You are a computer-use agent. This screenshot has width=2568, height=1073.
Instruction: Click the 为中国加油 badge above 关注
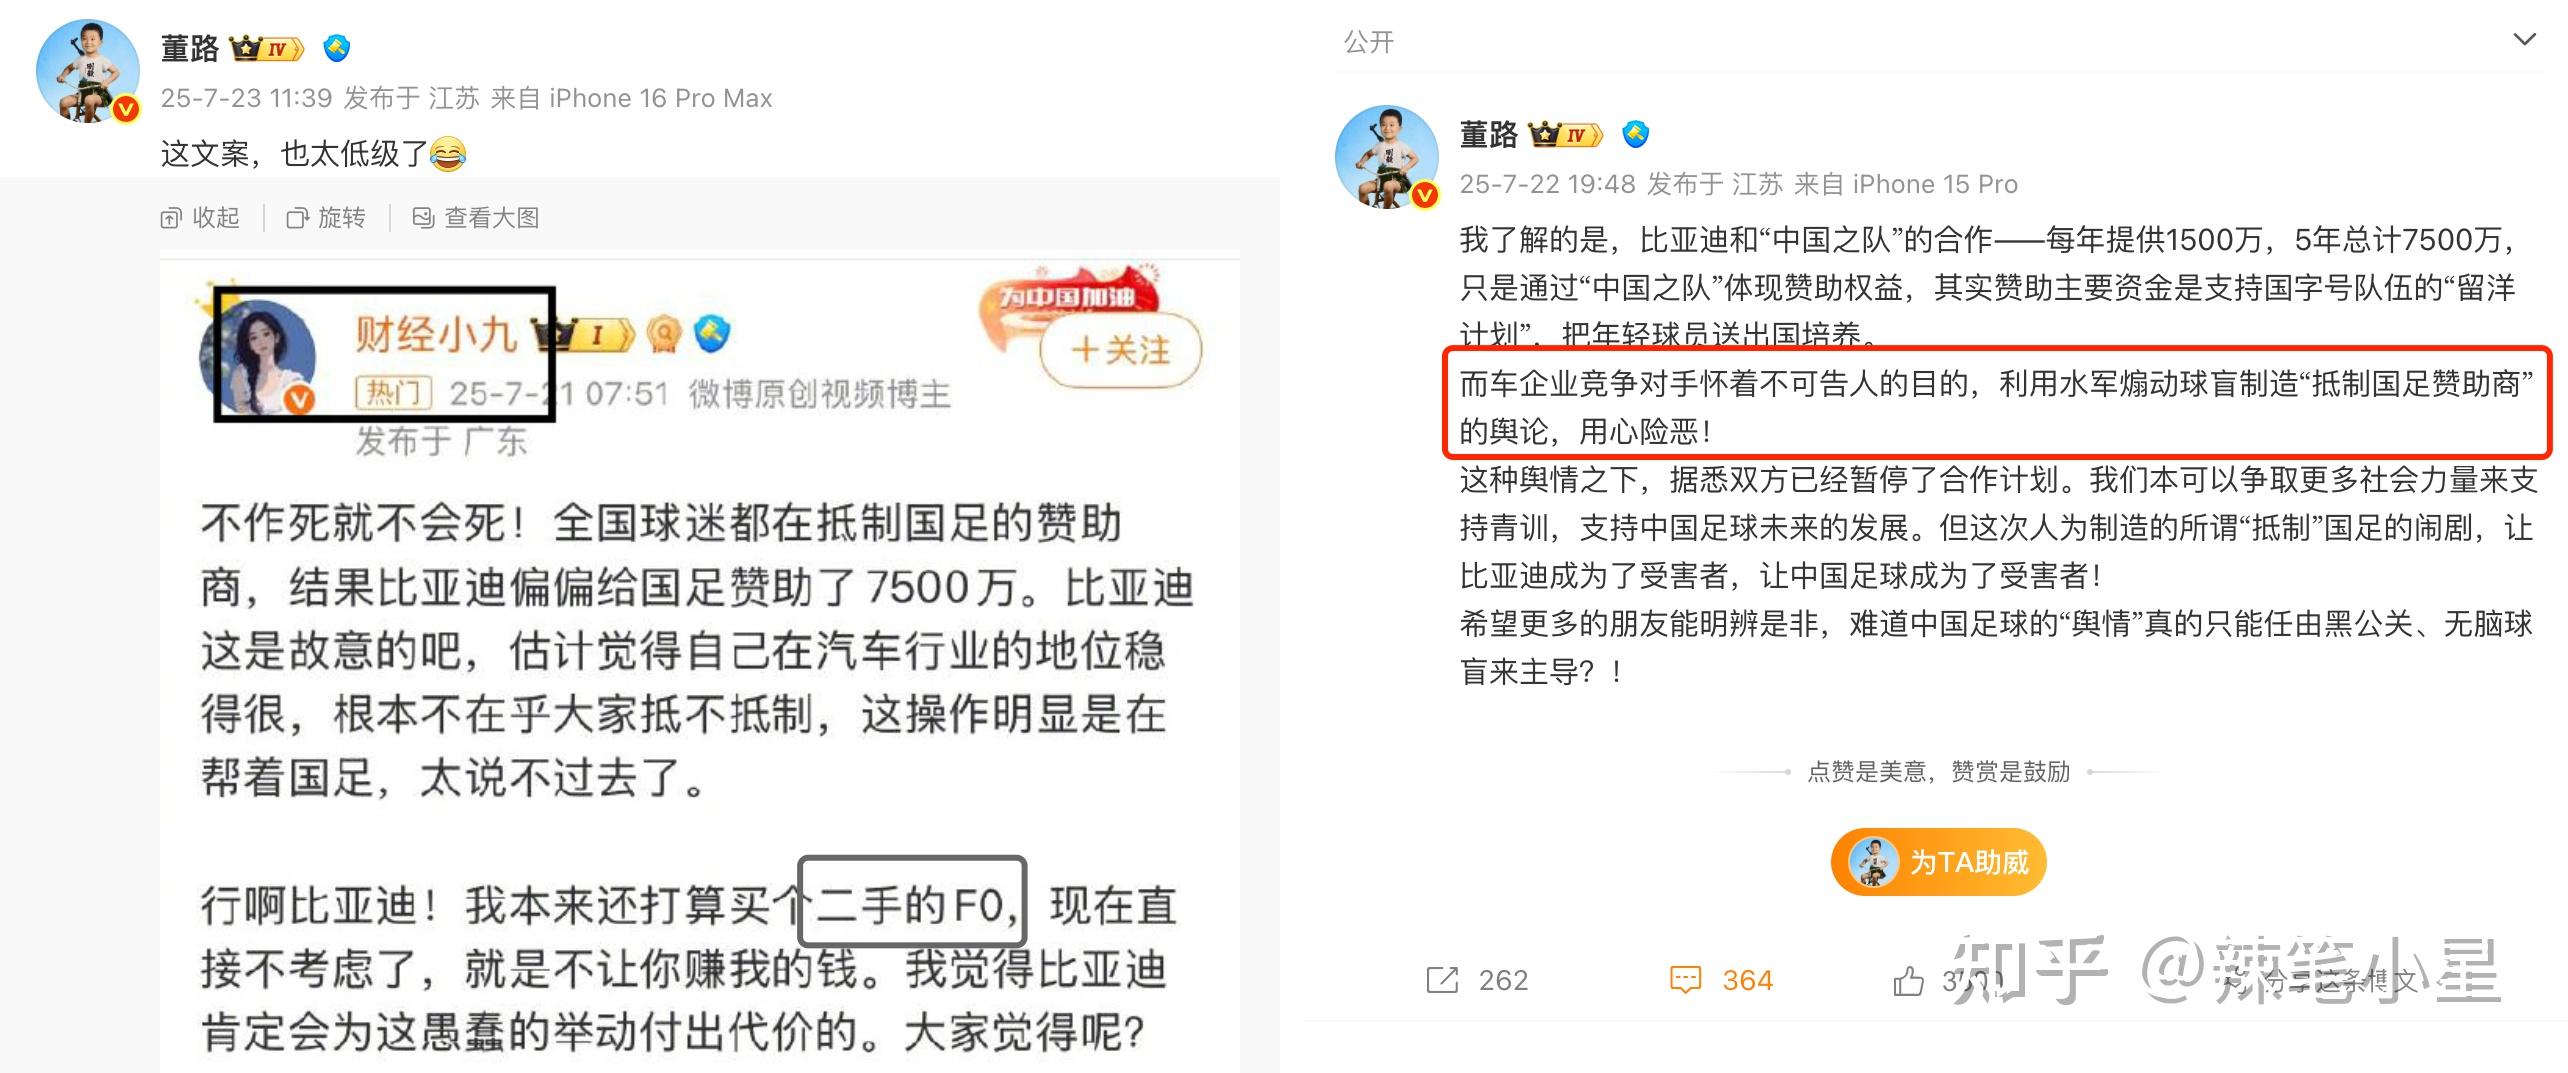coord(1070,294)
